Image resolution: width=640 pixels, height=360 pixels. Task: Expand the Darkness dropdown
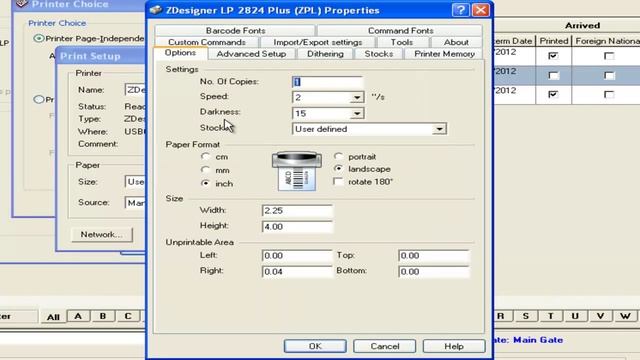coord(357,113)
